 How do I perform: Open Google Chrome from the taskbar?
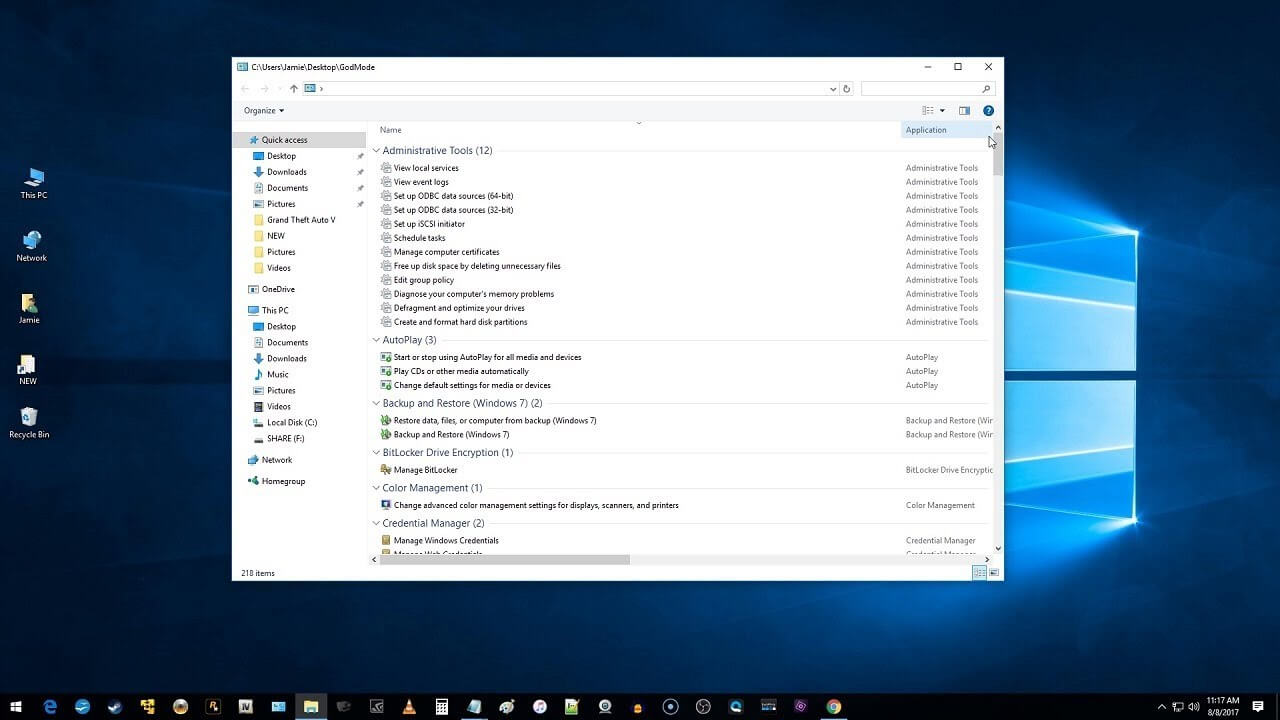pyautogui.click(x=833, y=706)
